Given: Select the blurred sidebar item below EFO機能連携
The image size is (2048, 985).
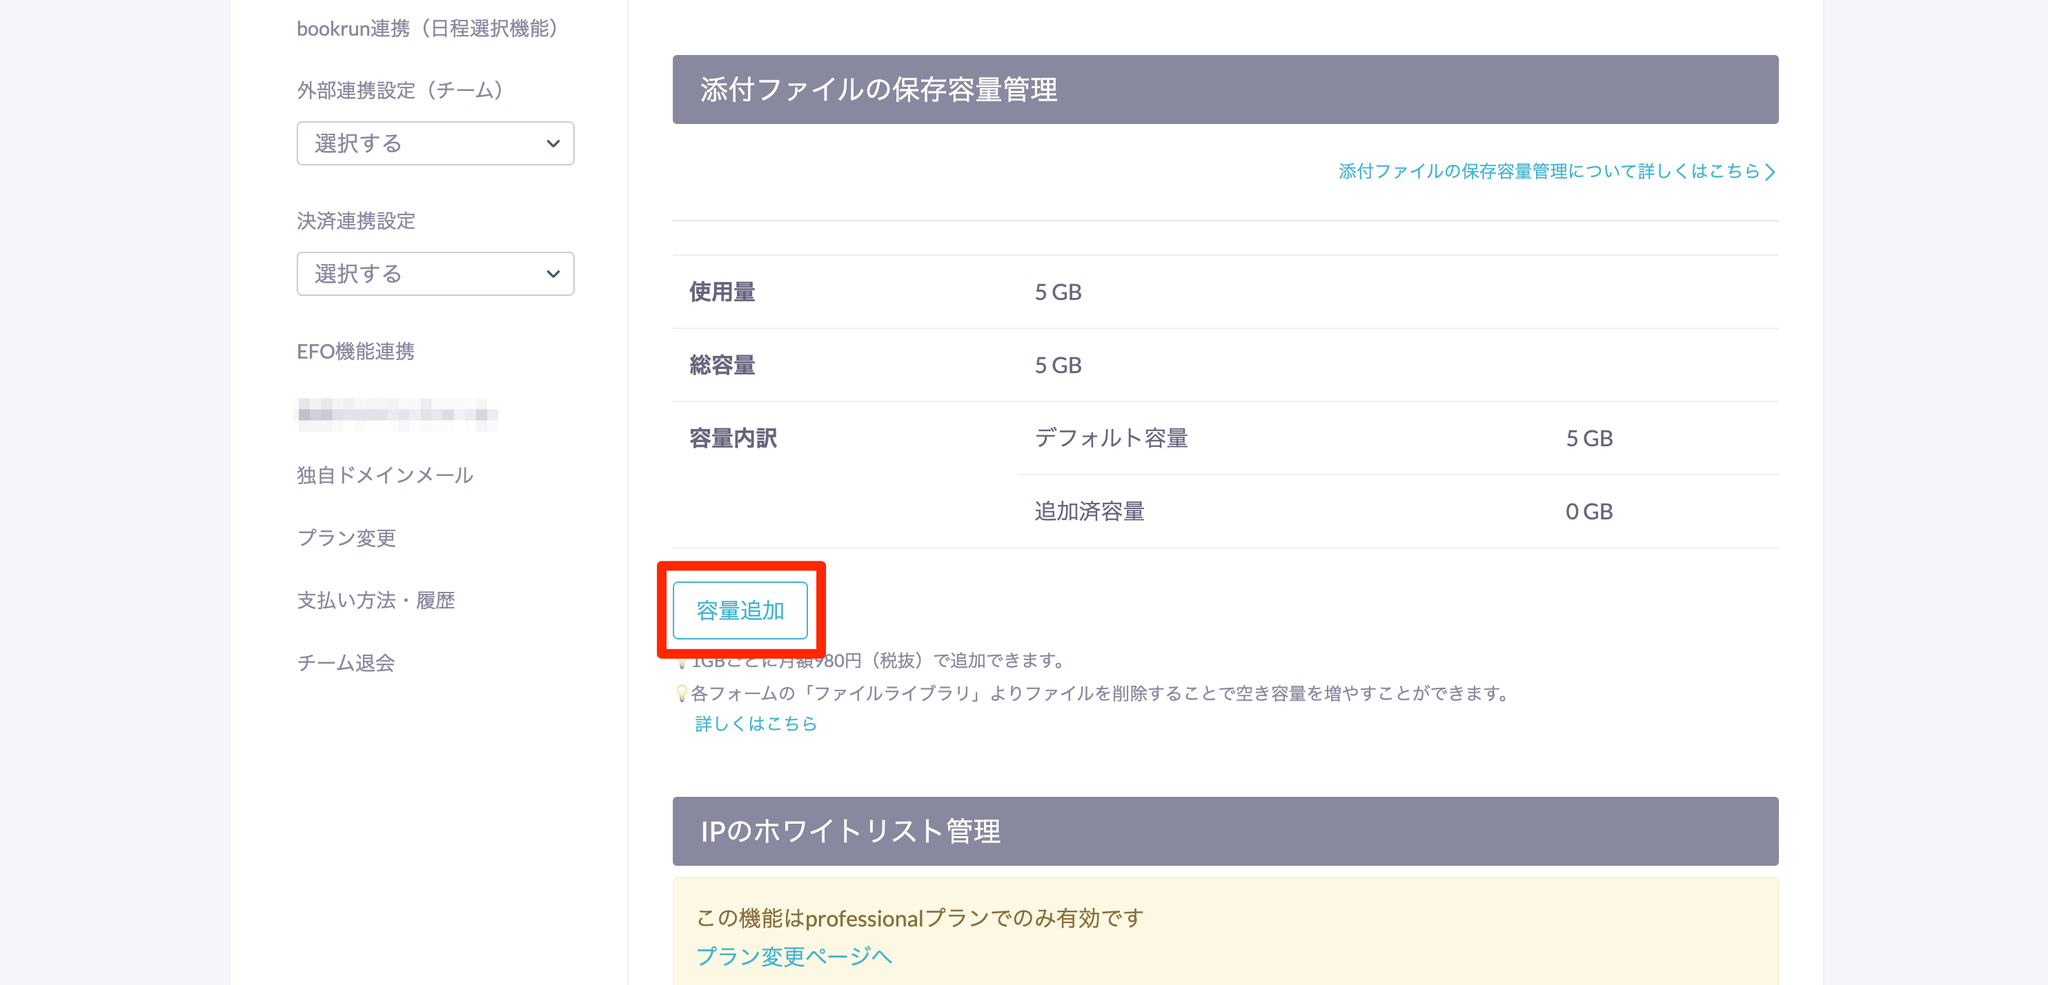Looking at the screenshot, I should pos(397,414).
